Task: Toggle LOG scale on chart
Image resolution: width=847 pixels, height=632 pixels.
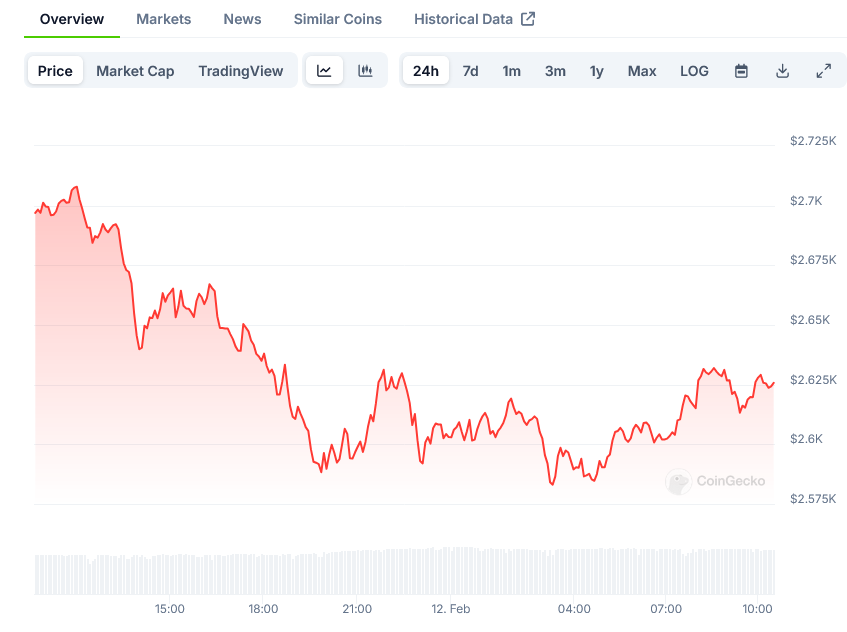Action: (694, 71)
